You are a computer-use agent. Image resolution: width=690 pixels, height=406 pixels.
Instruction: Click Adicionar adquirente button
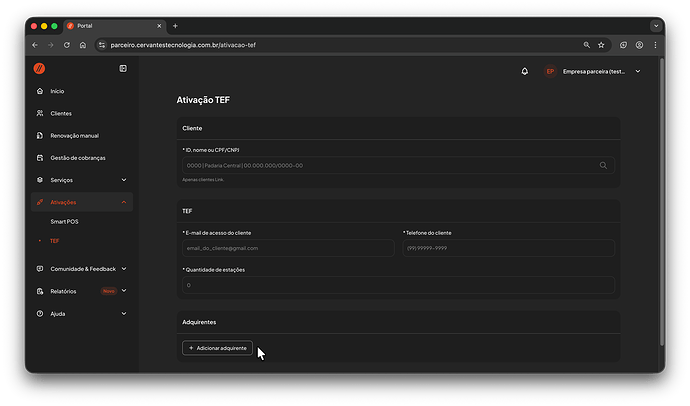tap(217, 348)
